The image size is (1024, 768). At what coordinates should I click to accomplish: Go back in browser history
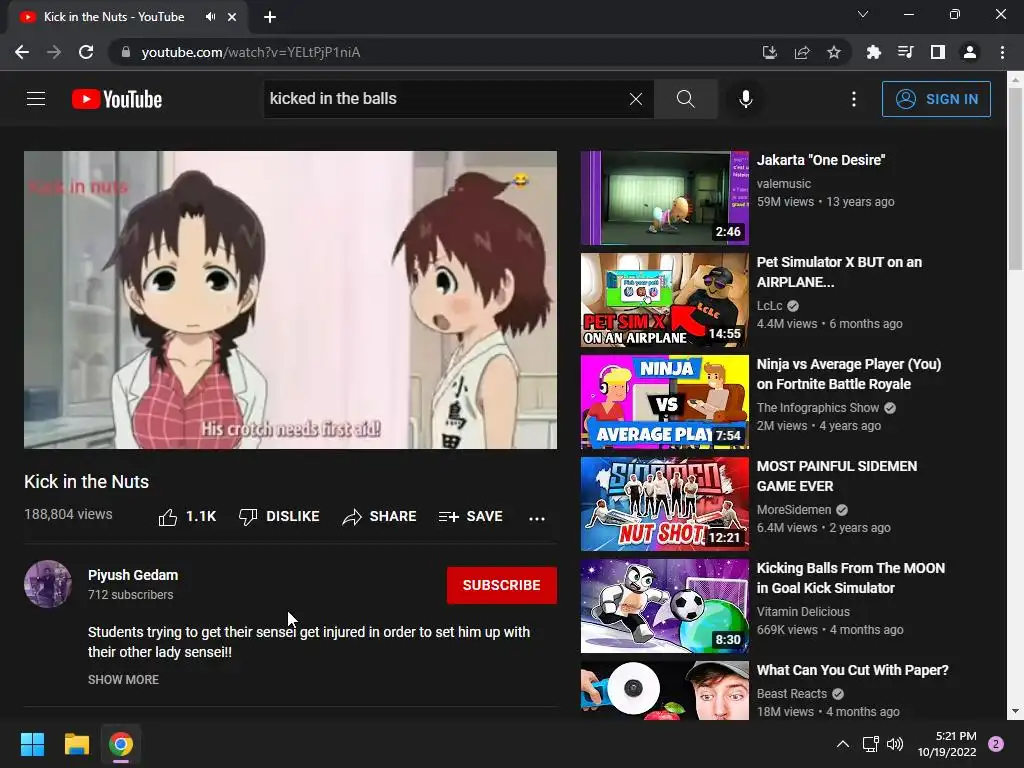point(22,52)
